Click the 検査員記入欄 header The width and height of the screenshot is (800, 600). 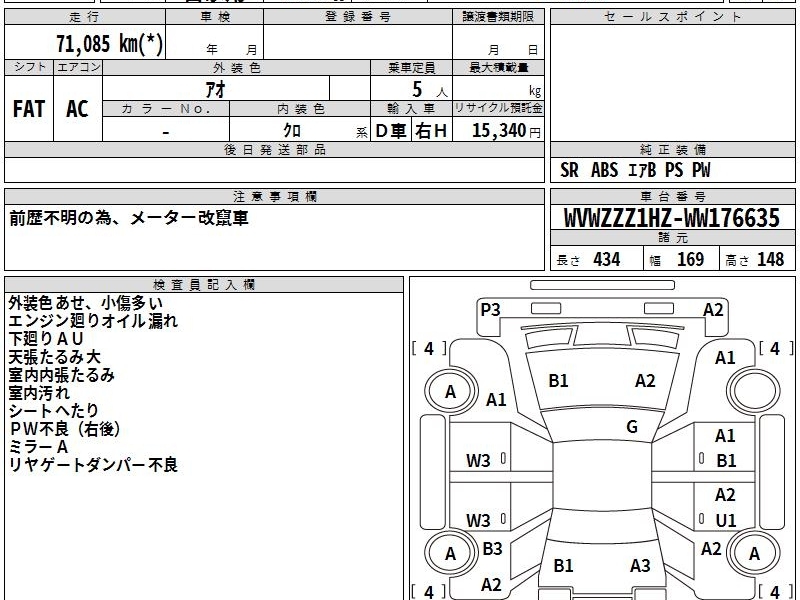click(x=204, y=285)
